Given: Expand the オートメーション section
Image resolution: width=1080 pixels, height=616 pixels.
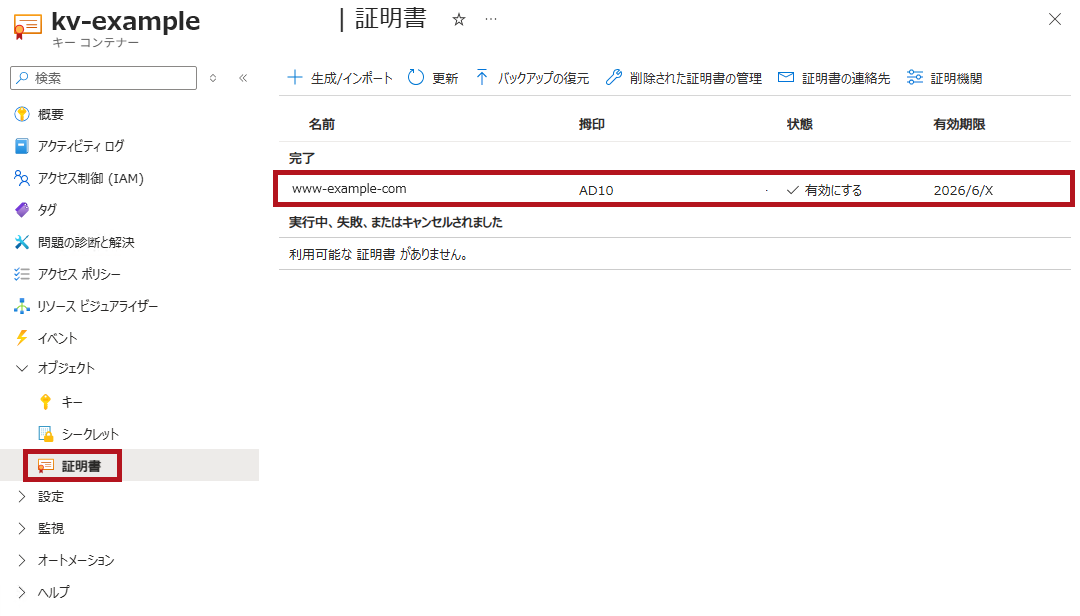Looking at the screenshot, I should pos(22,560).
